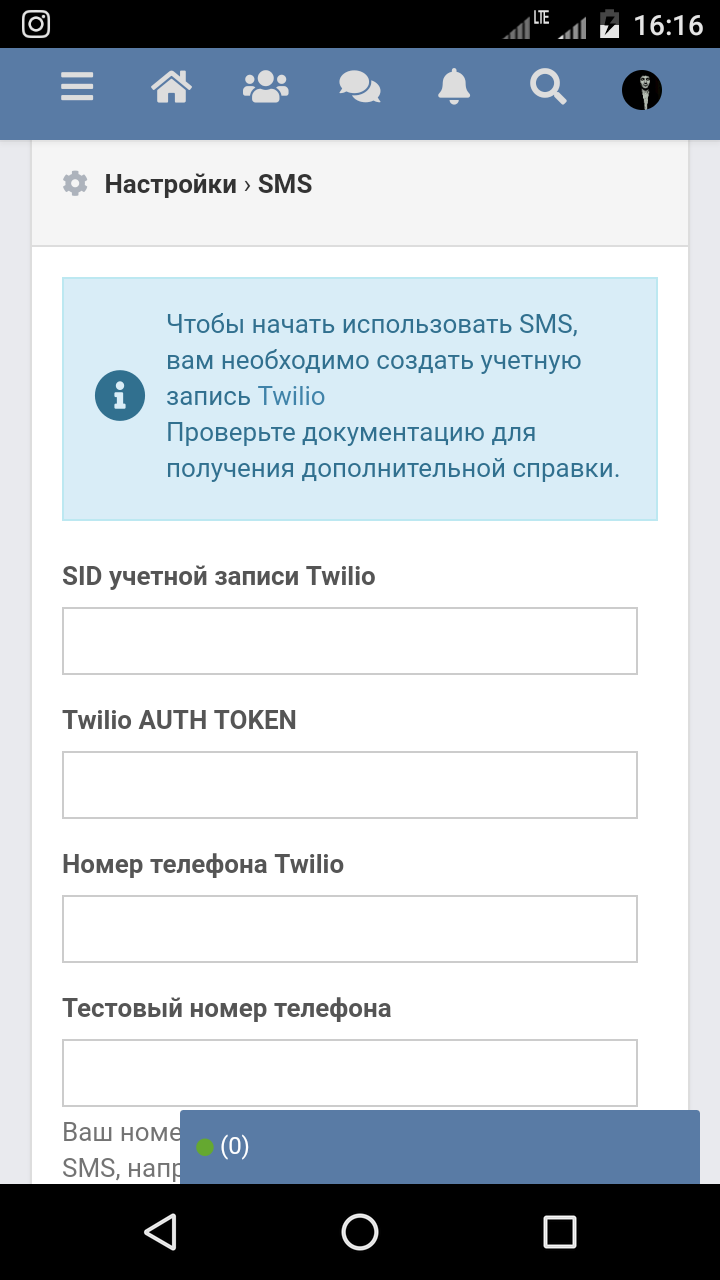
Task: Focus the SID учетной записи Twilio field
Action: (350, 641)
